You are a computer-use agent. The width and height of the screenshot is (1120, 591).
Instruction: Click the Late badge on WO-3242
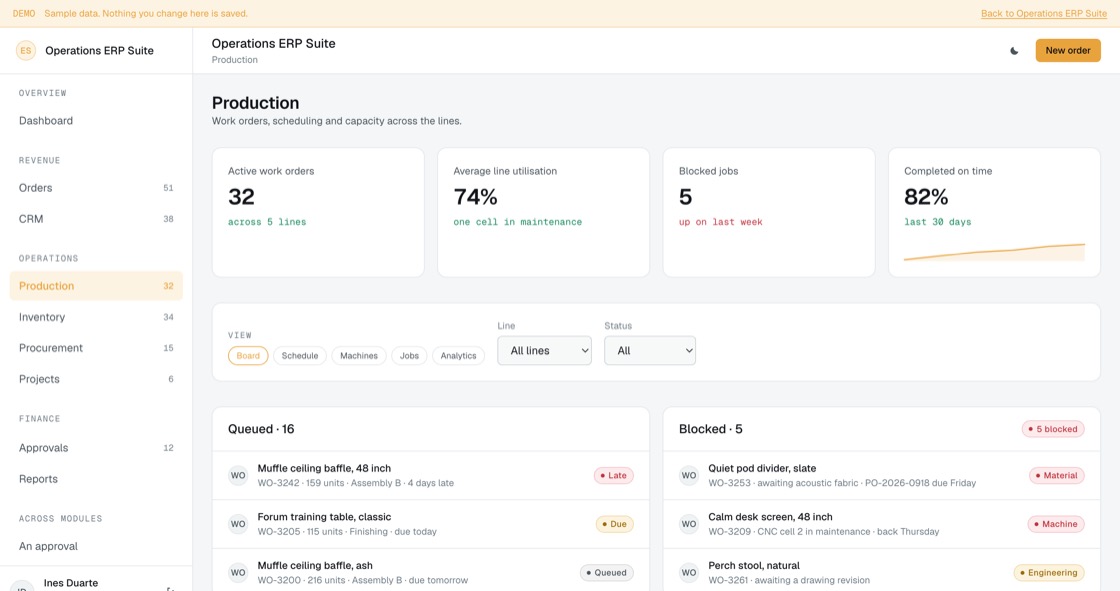click(614, 475)
